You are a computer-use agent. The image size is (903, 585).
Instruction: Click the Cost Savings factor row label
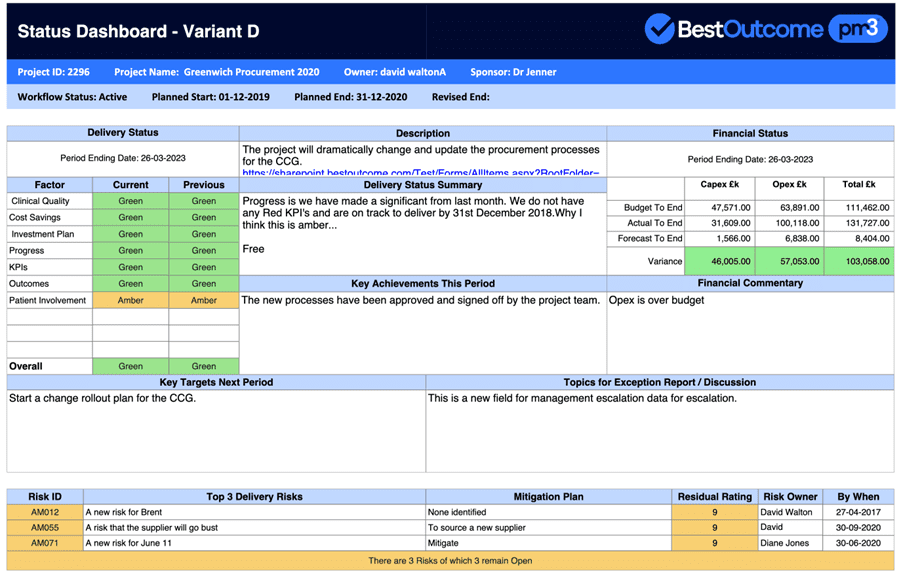pos(35,218)
